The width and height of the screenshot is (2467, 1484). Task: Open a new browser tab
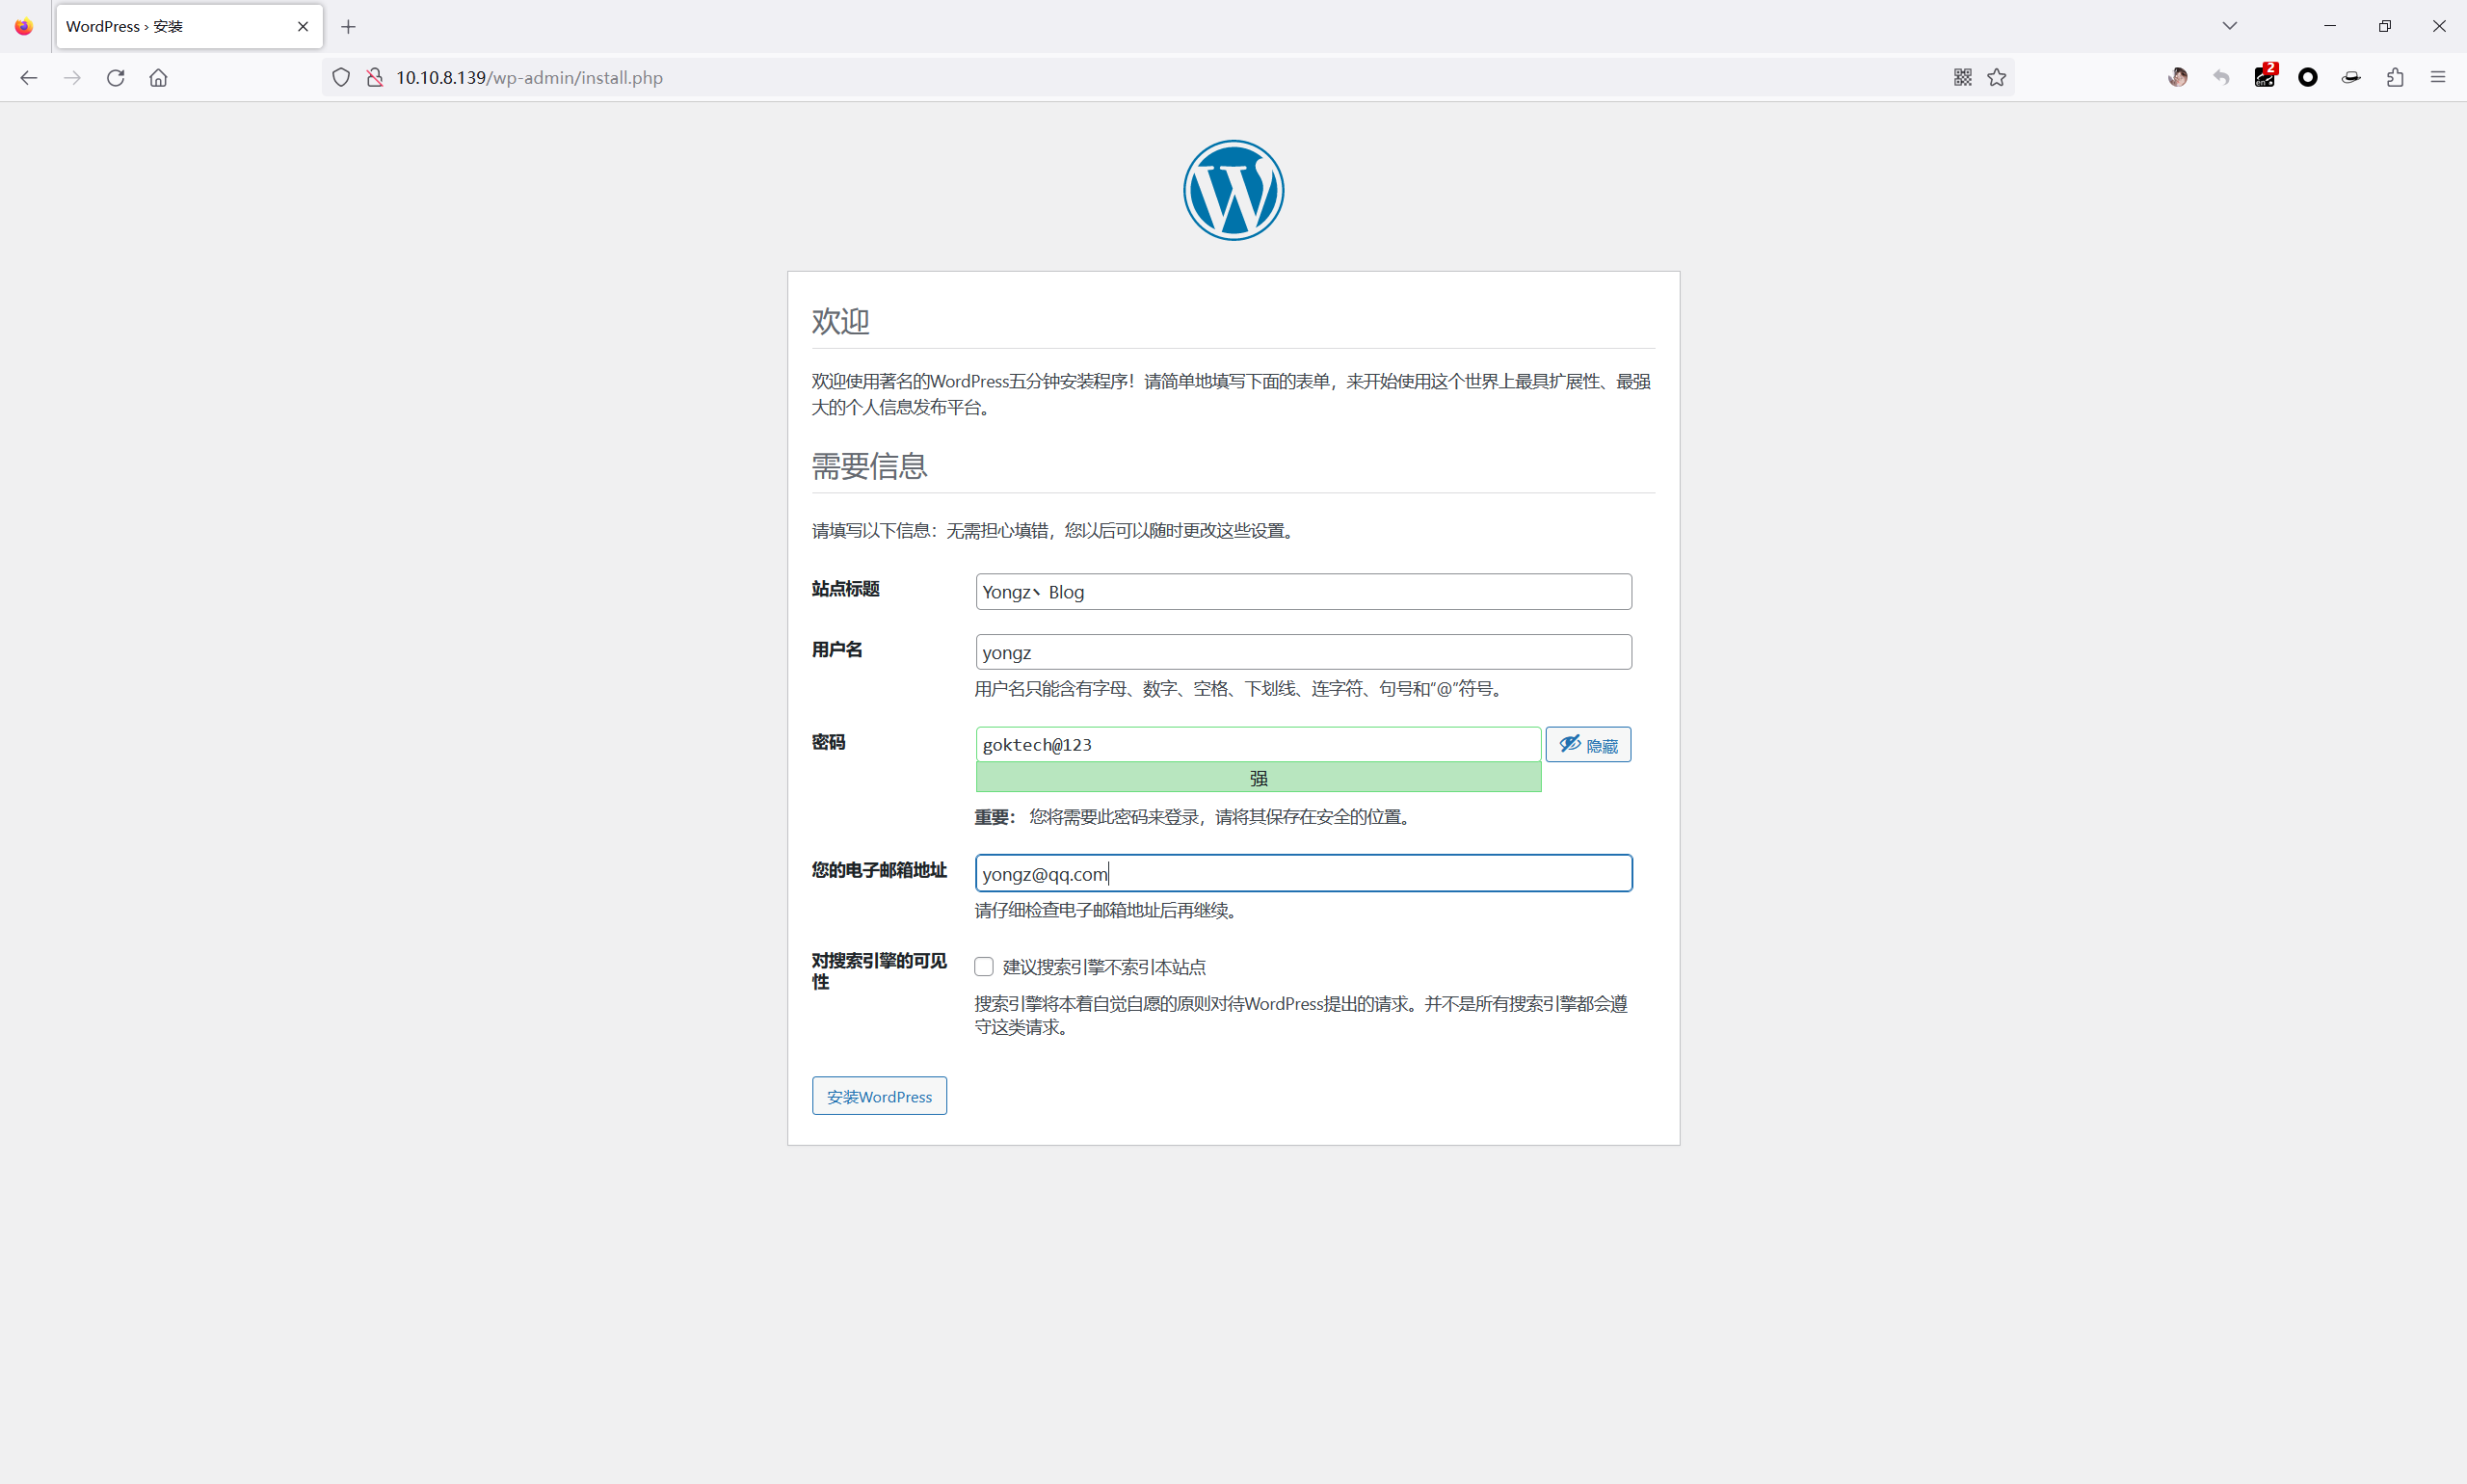(348, 27)
